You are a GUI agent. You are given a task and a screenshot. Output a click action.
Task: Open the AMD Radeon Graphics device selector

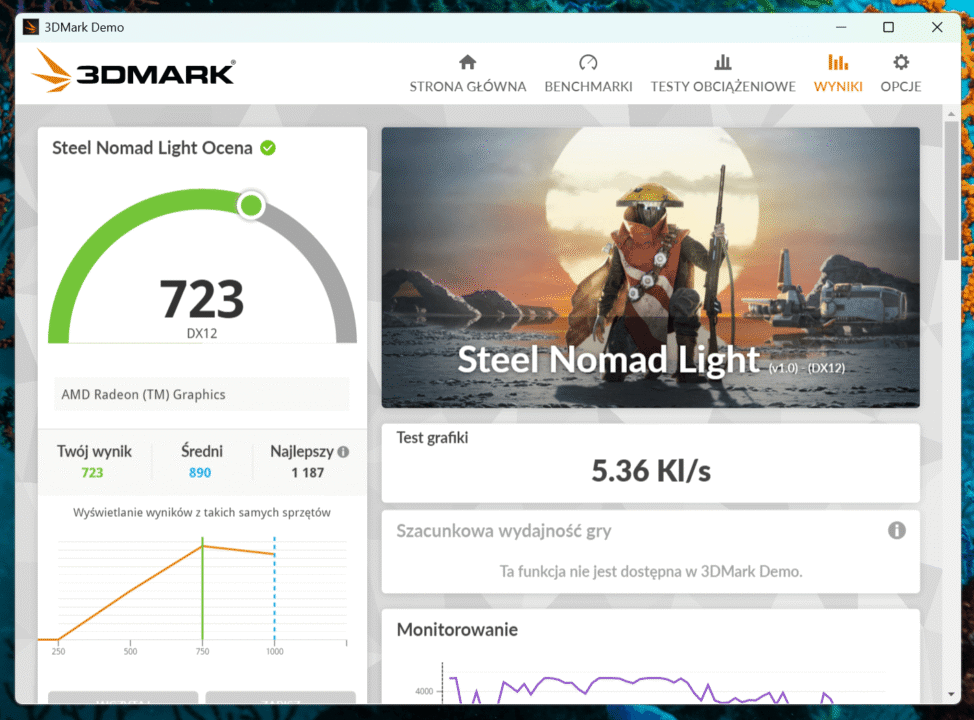point(201,394)
